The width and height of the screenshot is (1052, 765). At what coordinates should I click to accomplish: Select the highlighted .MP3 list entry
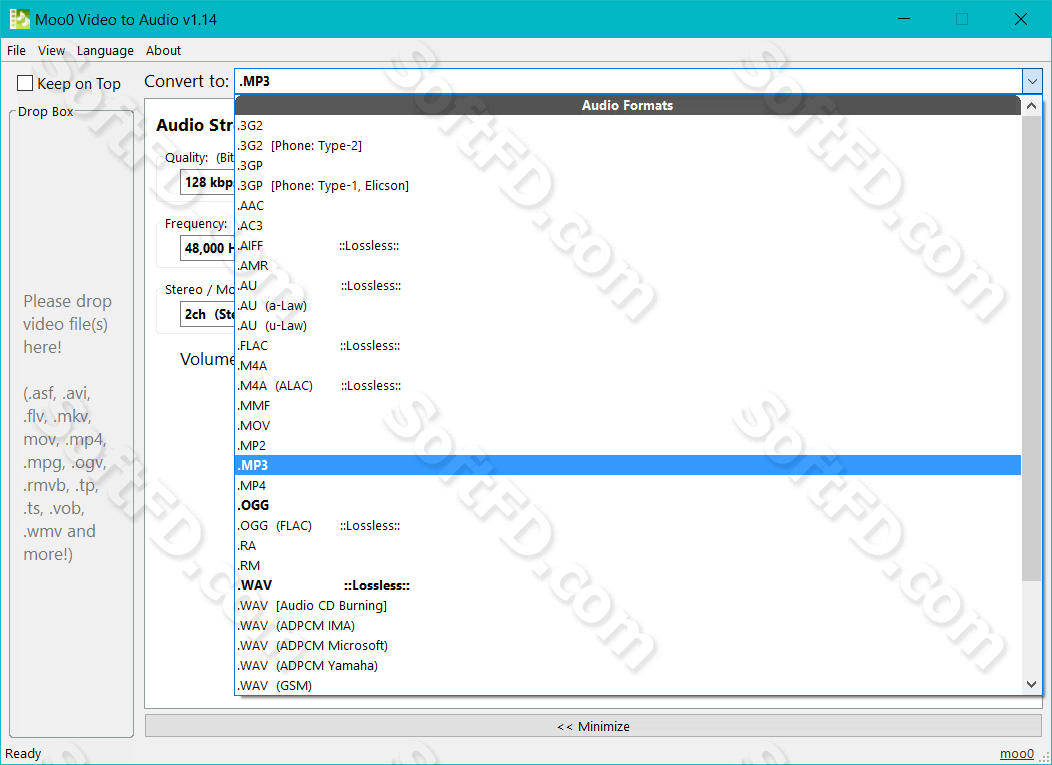pyautogui.click(x=628, y=465)
